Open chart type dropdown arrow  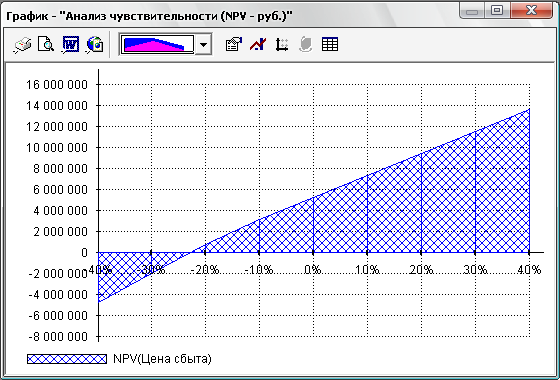203,45
